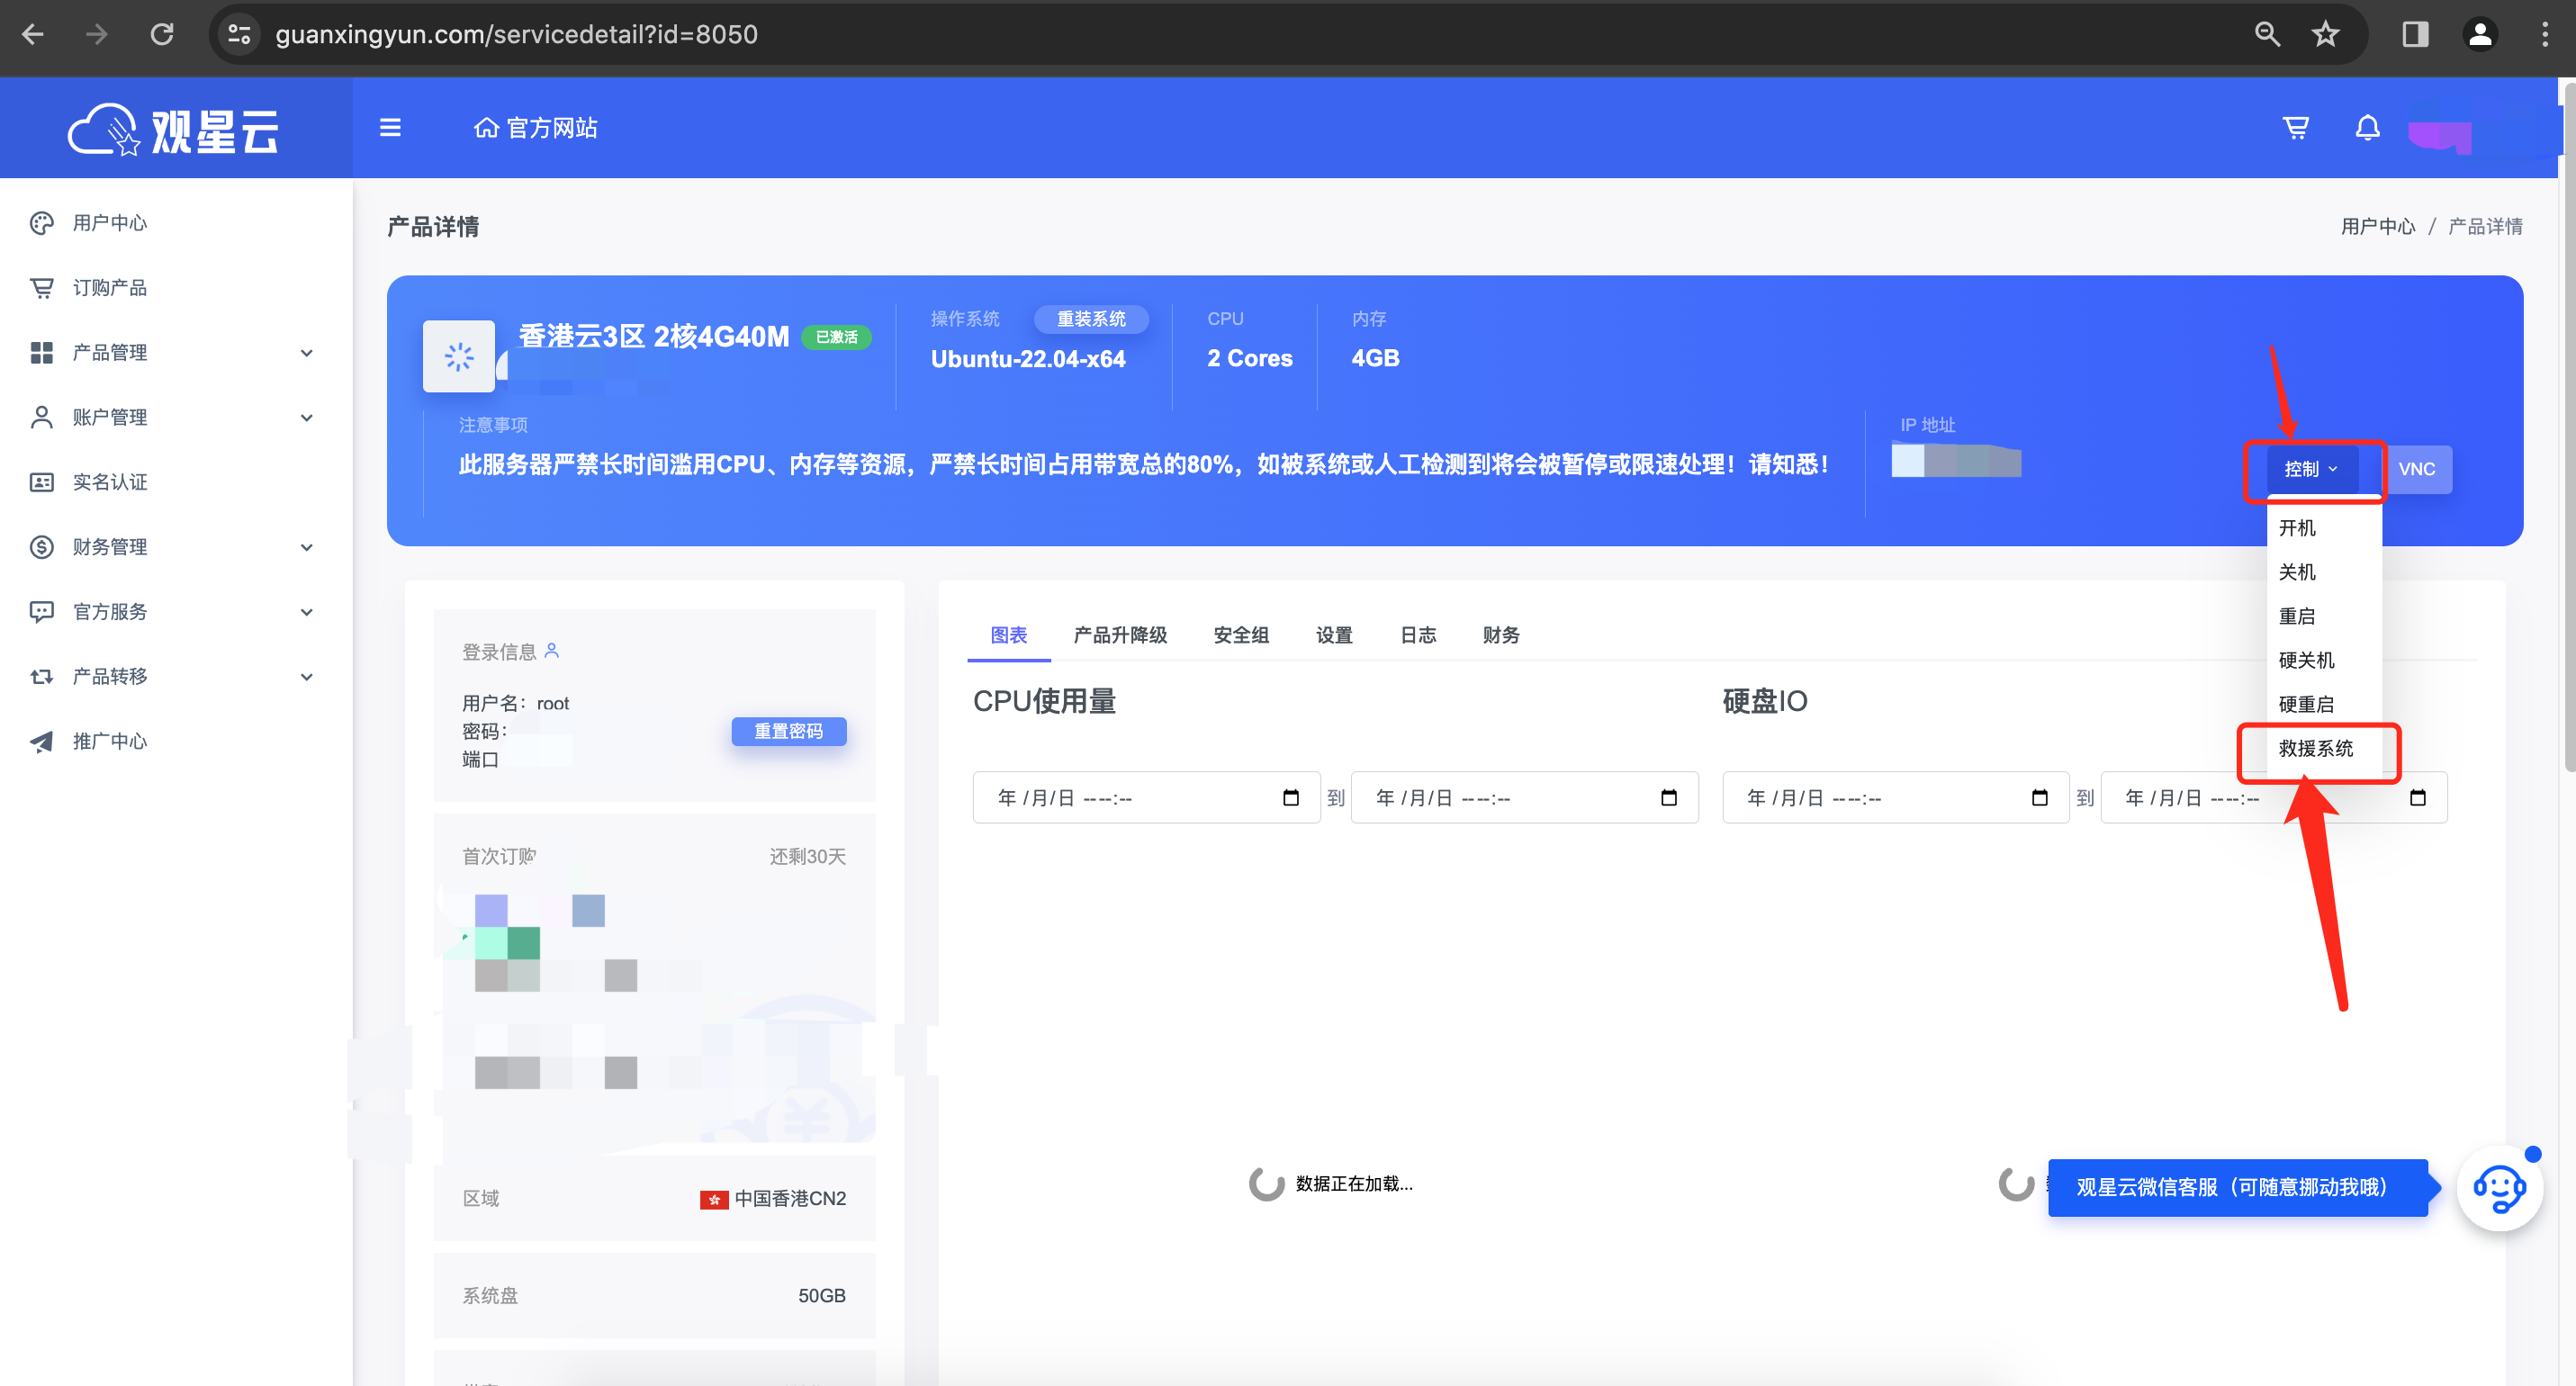Click the VNC connection icon
Screen dimensions: 2576x1386
click(2418, 468)
